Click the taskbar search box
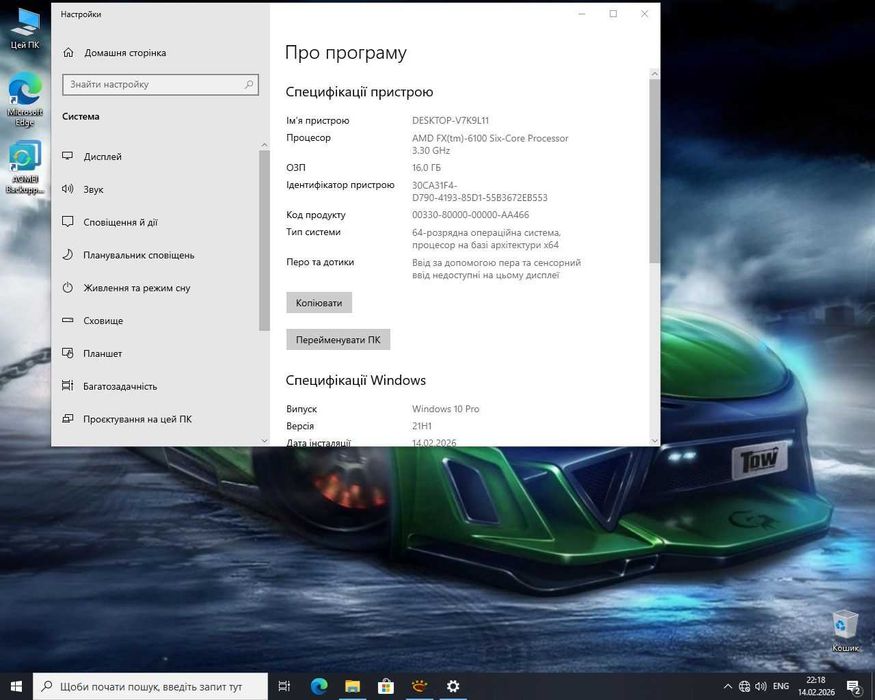Screen dimensions: 875x700 pyautogui.click(x=151, y=686)
